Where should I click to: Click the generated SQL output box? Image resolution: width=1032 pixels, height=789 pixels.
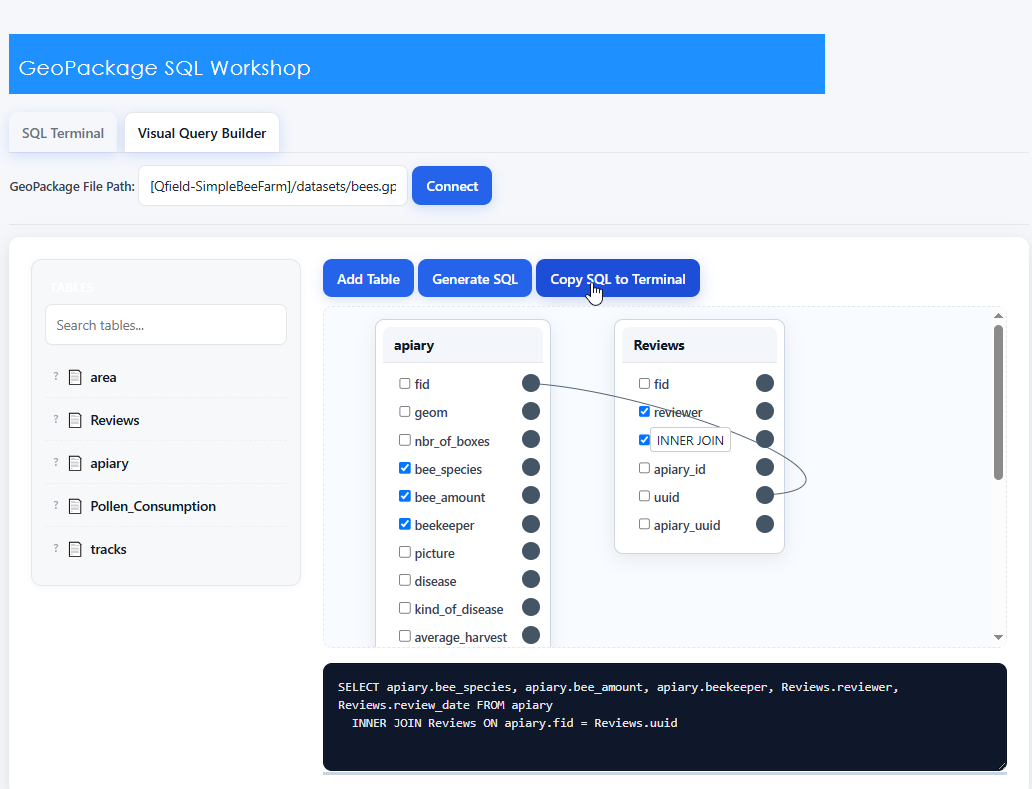pyautogui.click(x=665, y=717)
